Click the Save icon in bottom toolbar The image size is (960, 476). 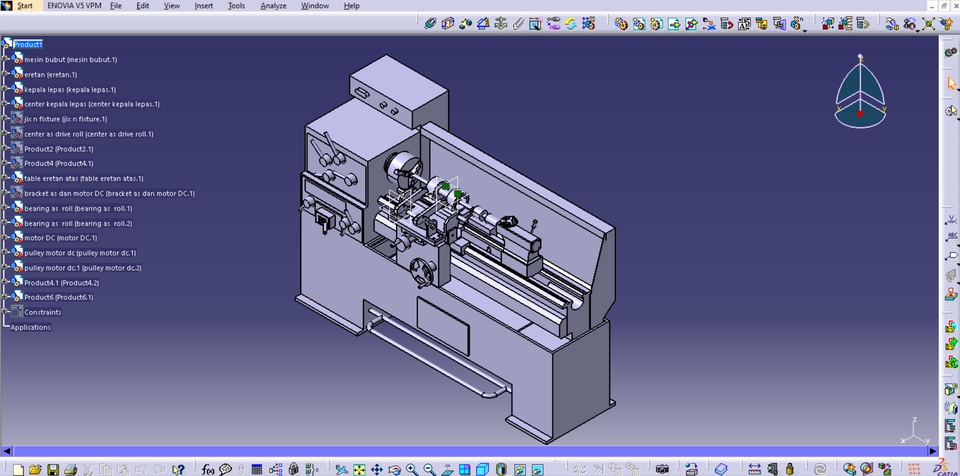pyautogui.click(x=52, y=469)
